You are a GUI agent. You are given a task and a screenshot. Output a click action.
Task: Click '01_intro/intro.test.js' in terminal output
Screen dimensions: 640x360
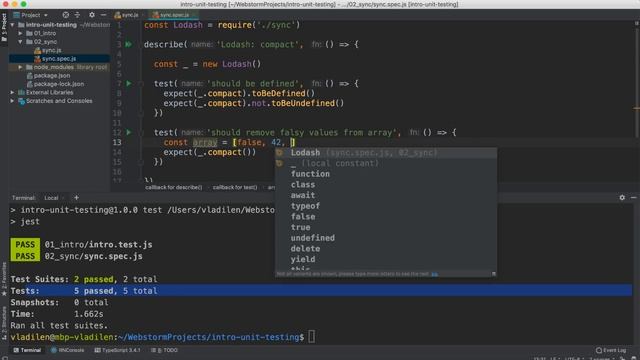coord(98,244)
